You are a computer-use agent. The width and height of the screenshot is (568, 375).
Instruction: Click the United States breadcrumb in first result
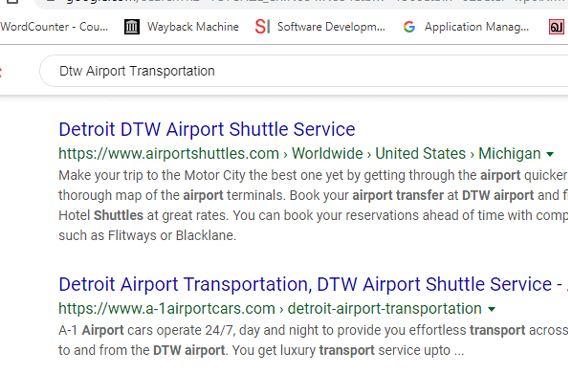pos(420,154)
